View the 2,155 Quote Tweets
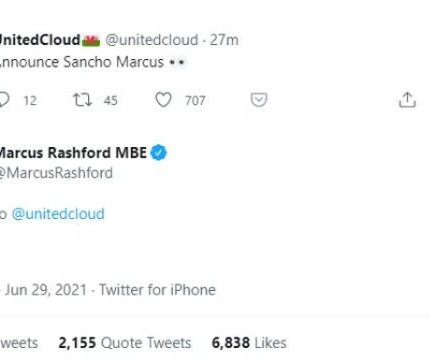 pyautogui.click(x=125, y=343)
